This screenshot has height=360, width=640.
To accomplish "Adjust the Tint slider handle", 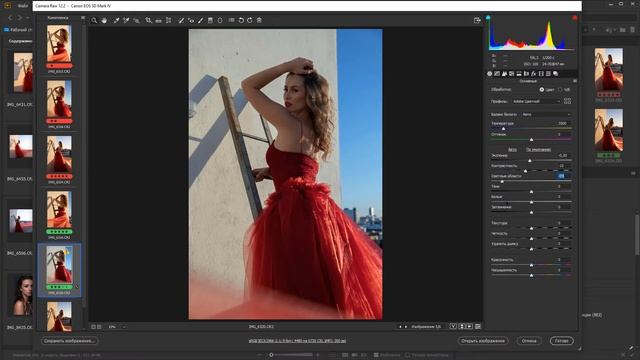I will (531, 140).
